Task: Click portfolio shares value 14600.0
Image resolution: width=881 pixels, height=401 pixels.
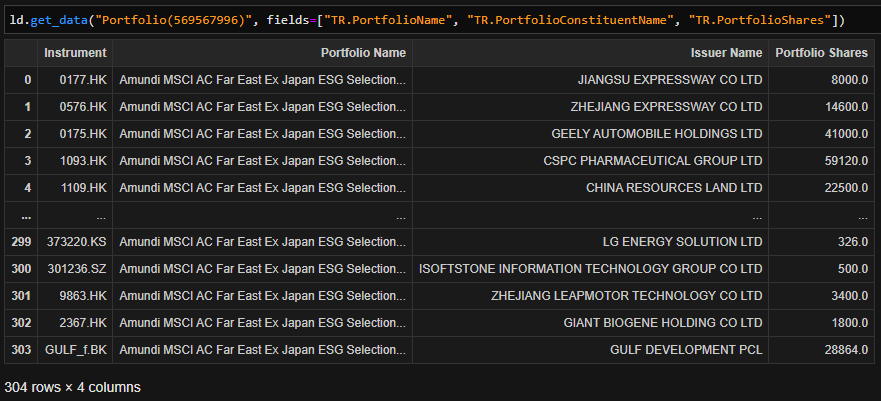Action: click(846, 107)
